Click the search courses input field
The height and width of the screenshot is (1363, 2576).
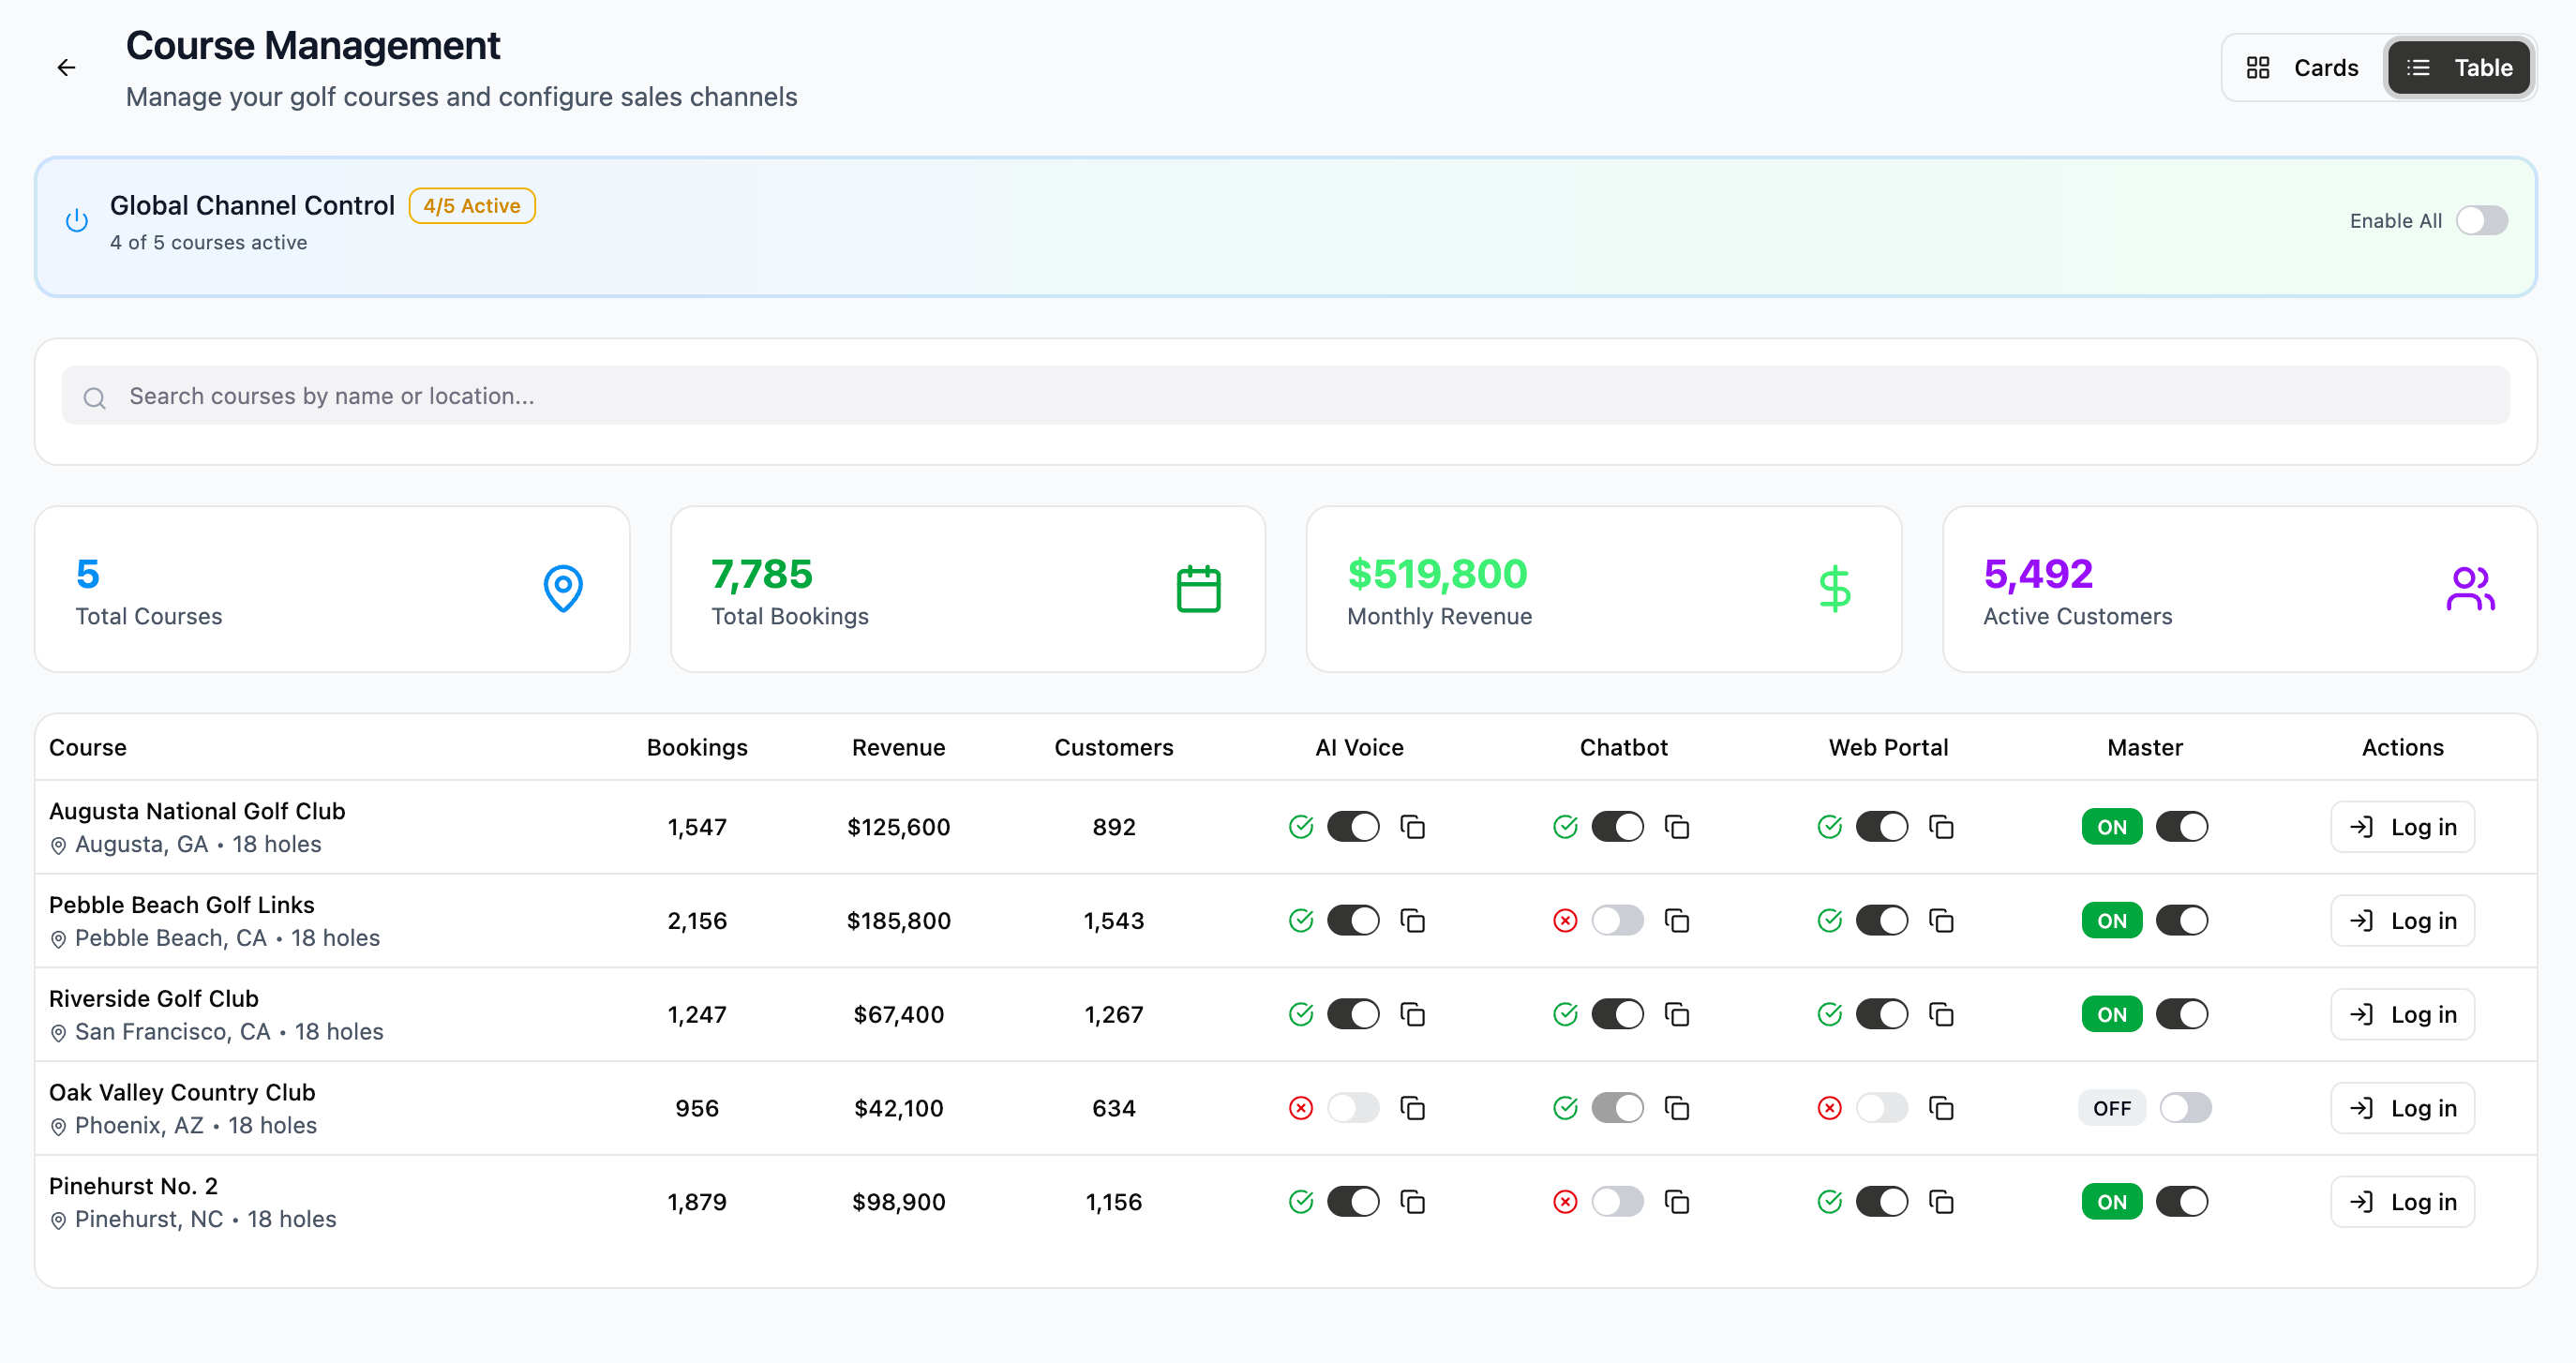[1286, 396]
